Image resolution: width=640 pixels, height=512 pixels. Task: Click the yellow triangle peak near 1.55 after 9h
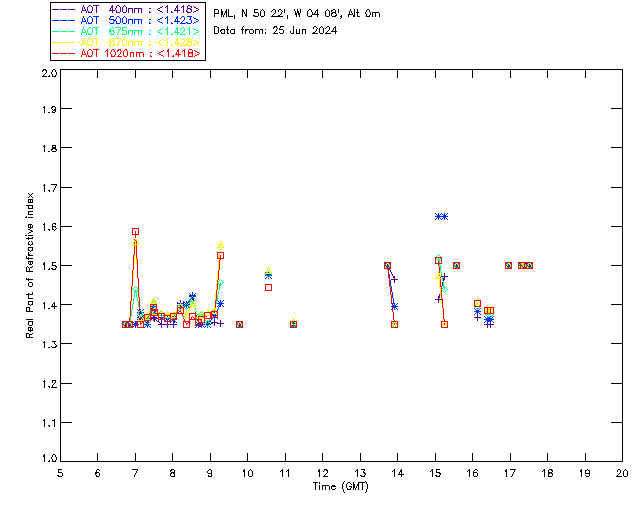pos(220,245)
